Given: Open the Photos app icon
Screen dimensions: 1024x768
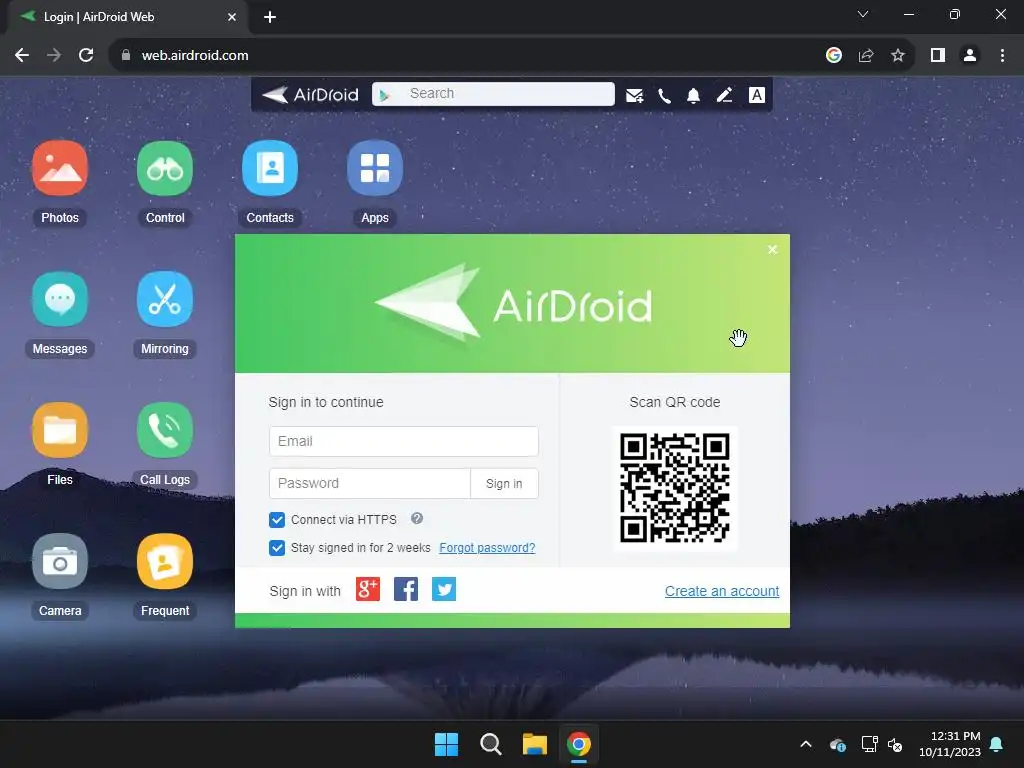Looking at the screenshot, I should pyautogui.click(x=60, y=168).
